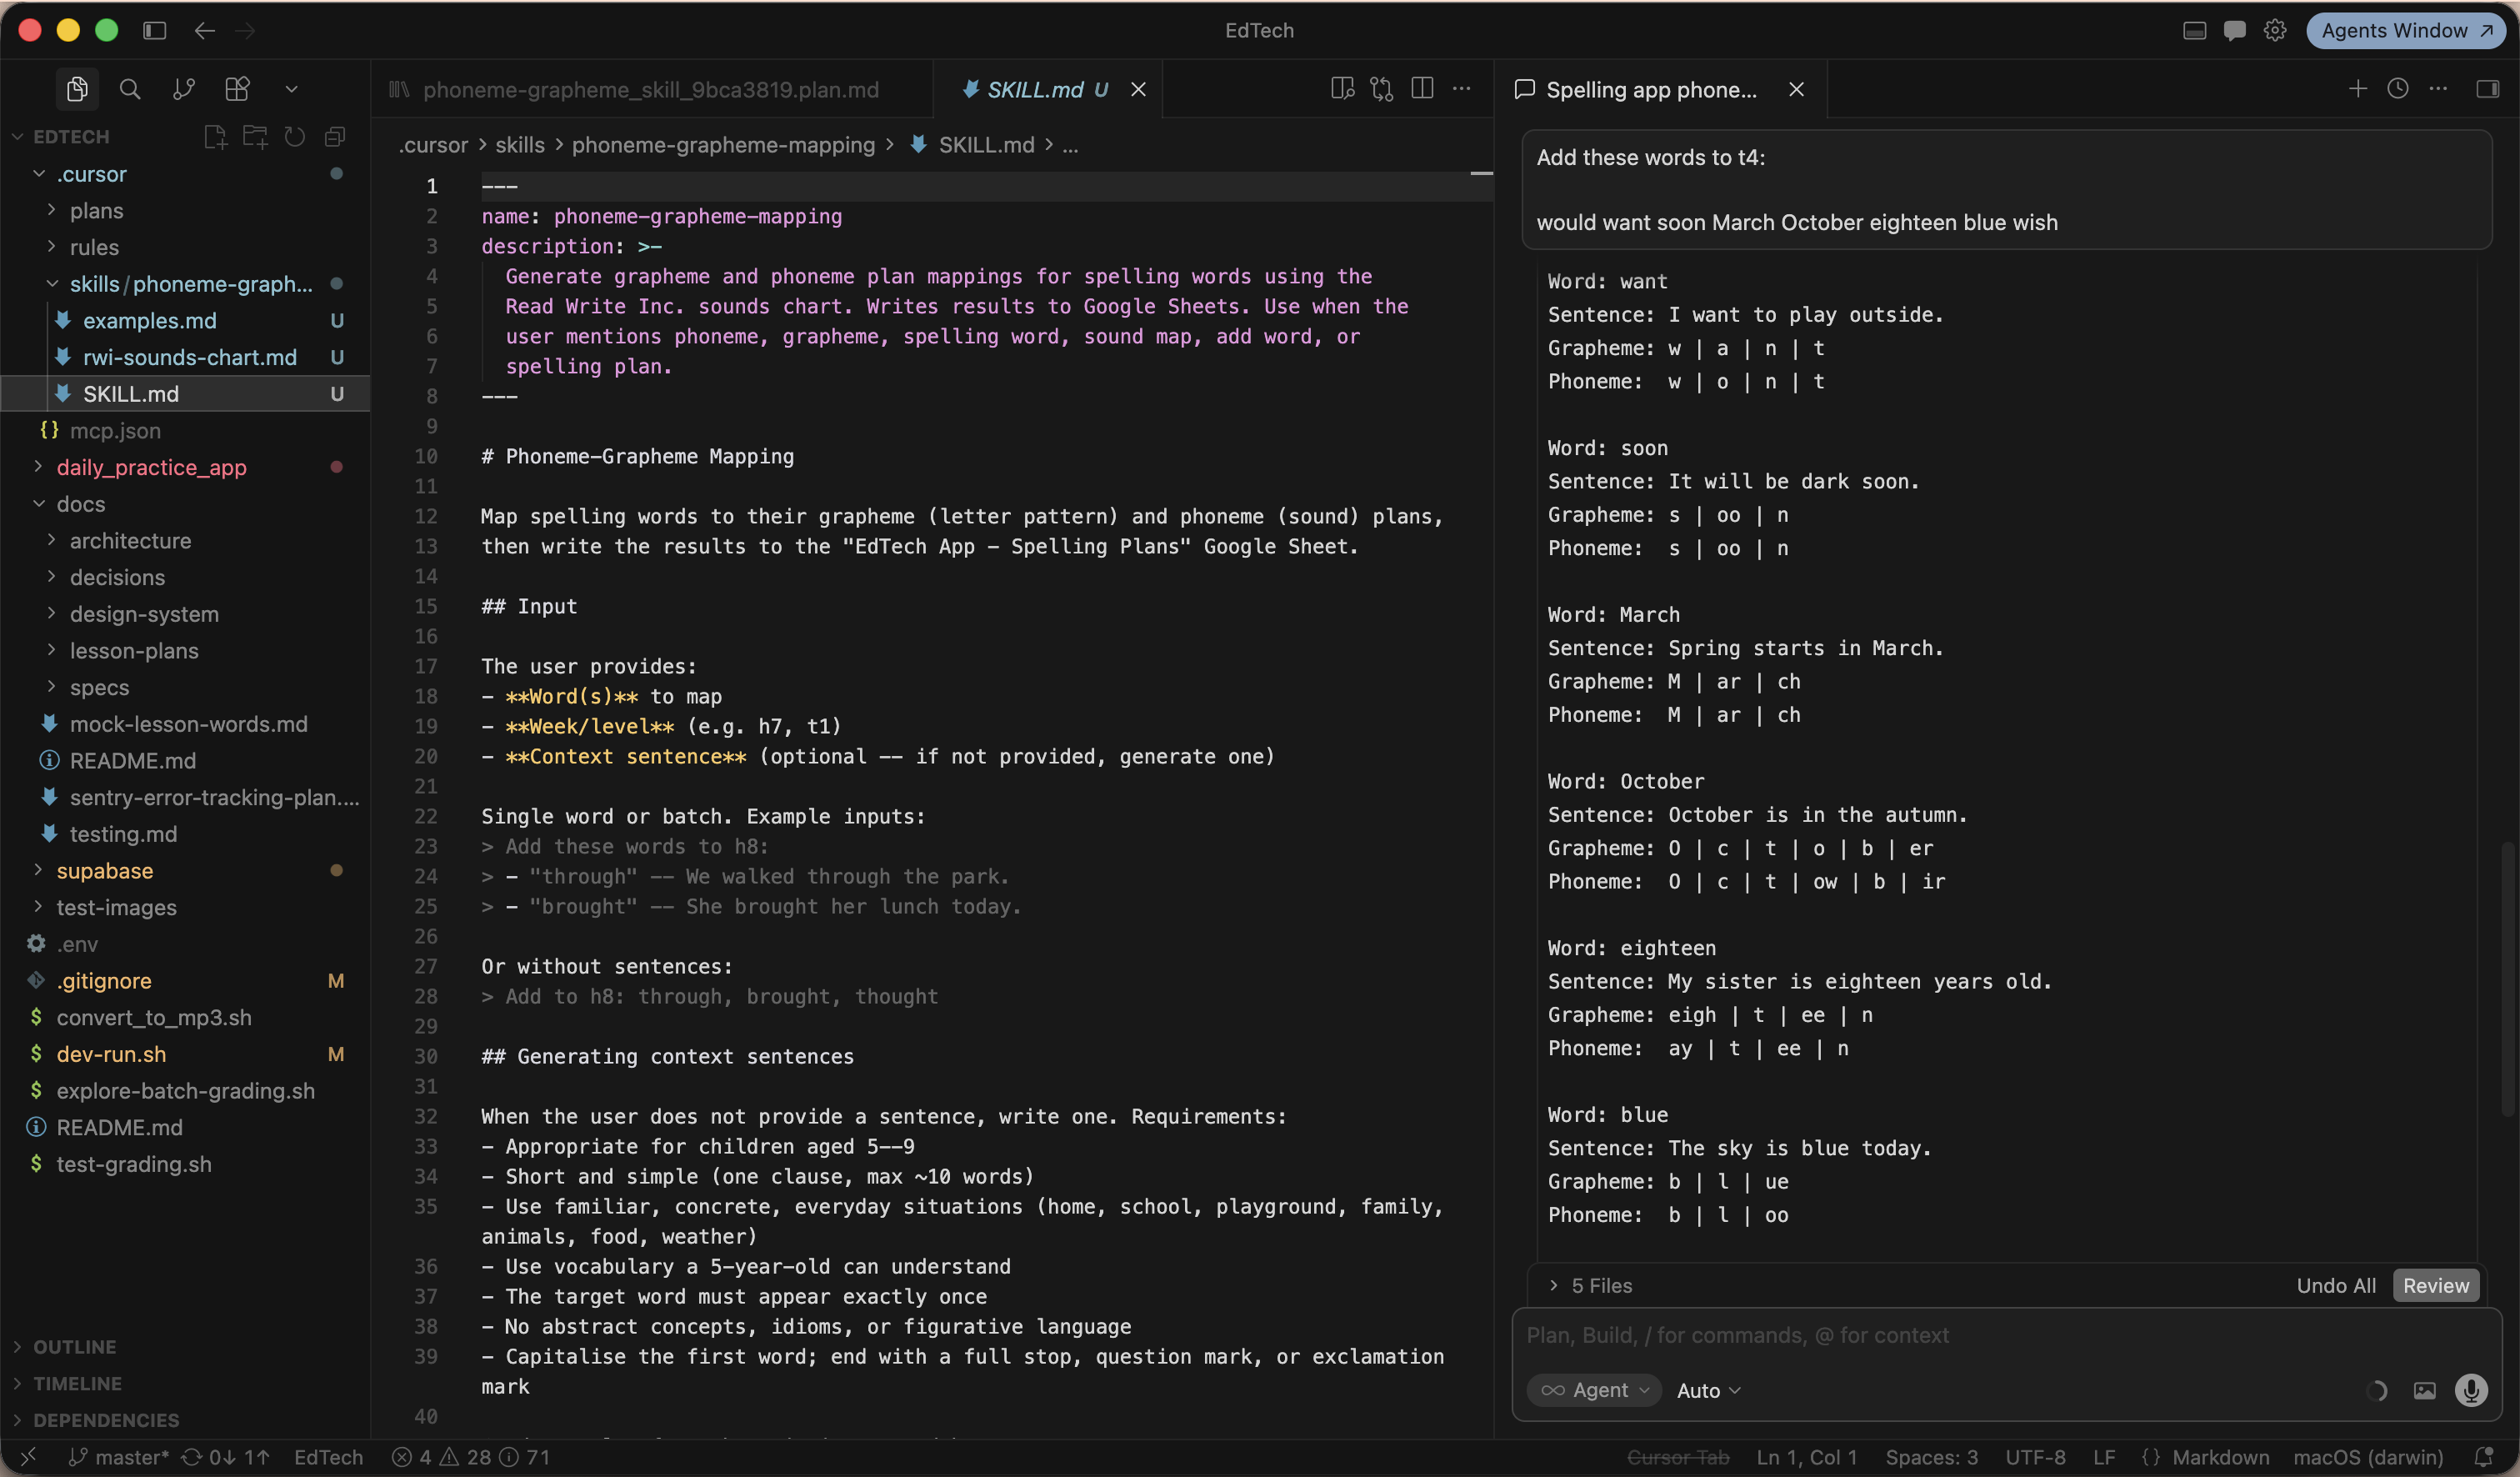2520x1477 pixels.
Task: Open examples.md file
Action: 185,321
